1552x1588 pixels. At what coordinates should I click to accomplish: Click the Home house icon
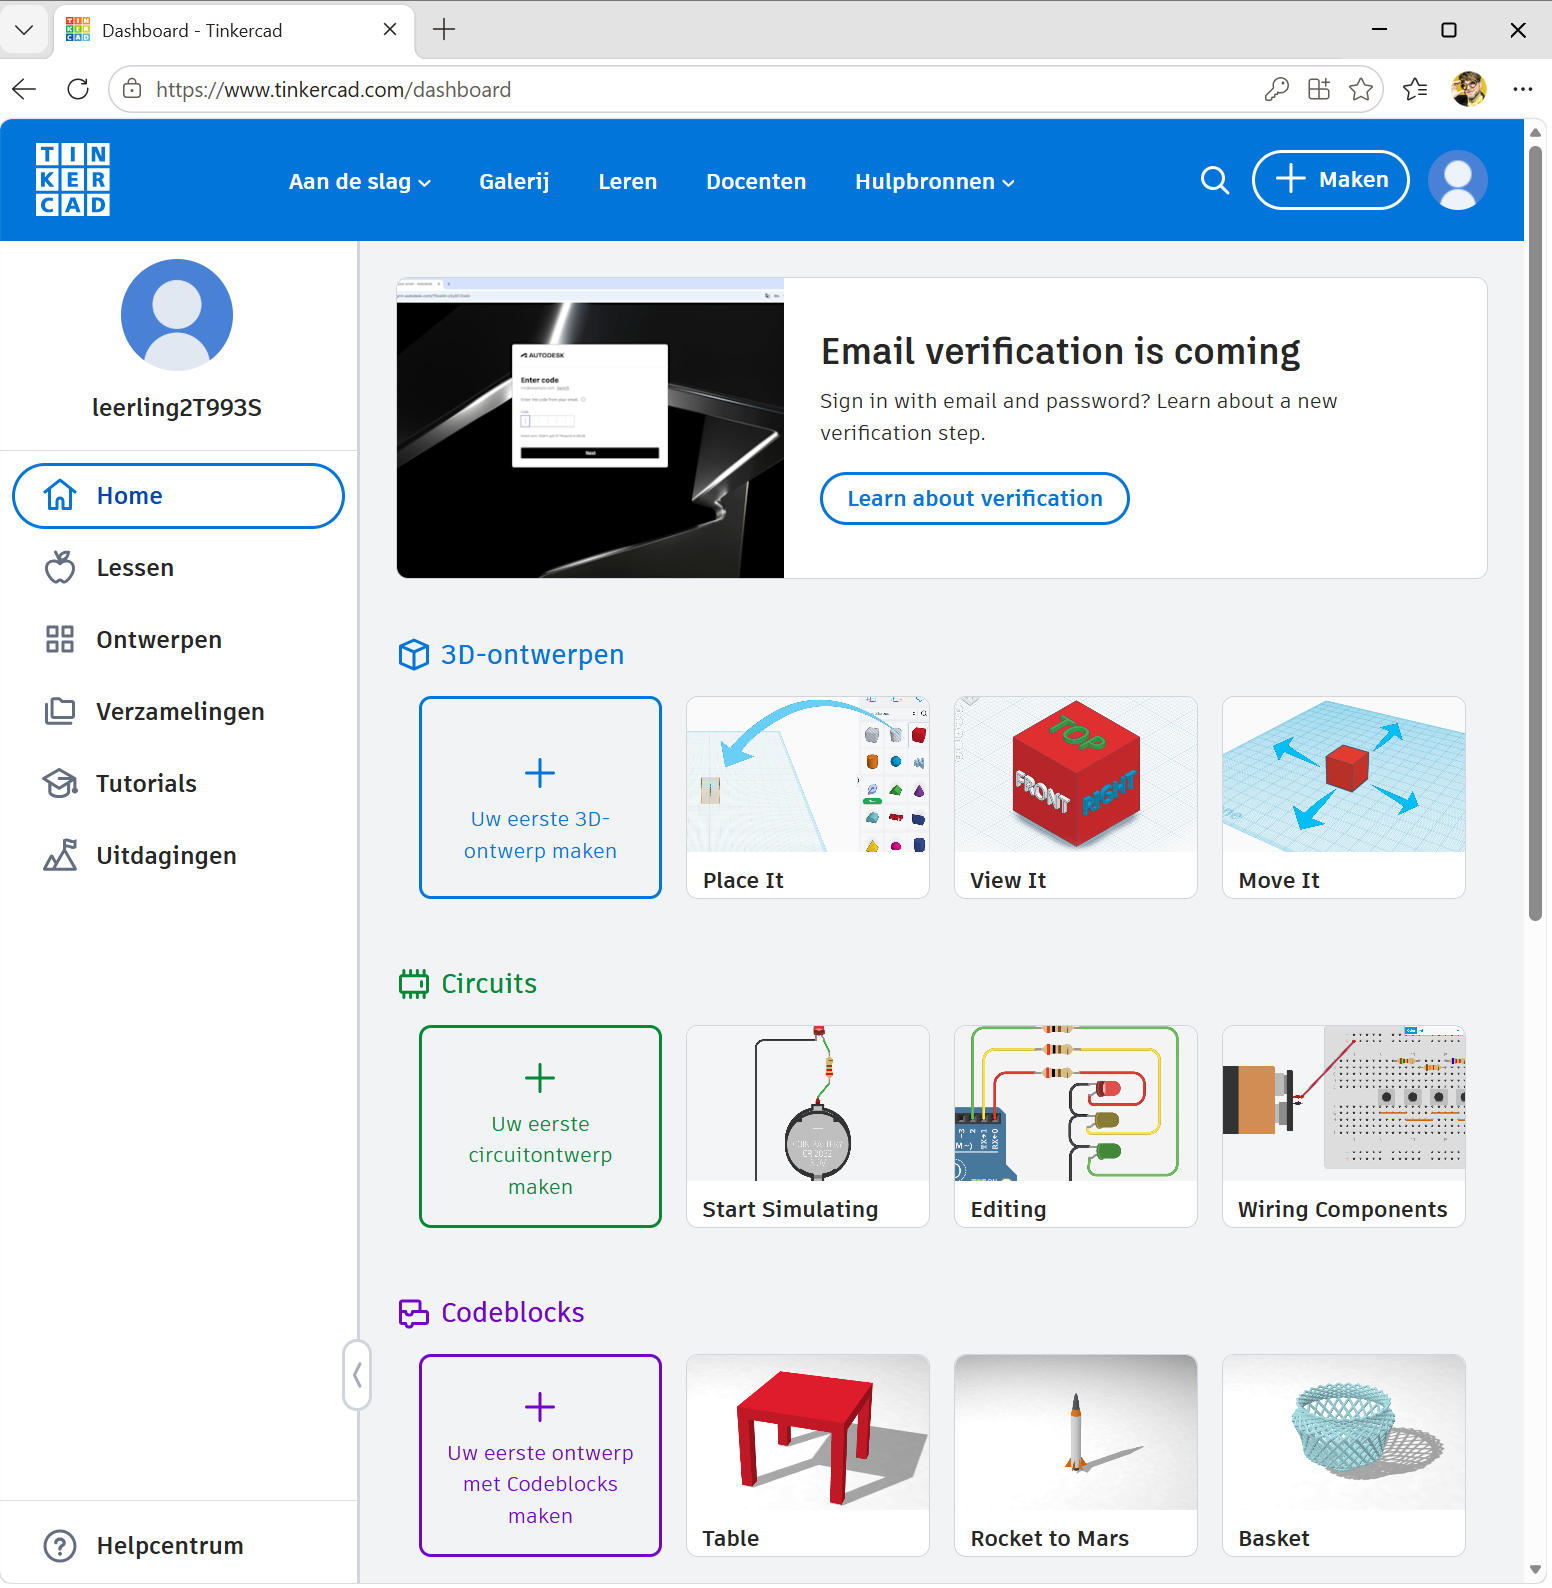point(60,495)
